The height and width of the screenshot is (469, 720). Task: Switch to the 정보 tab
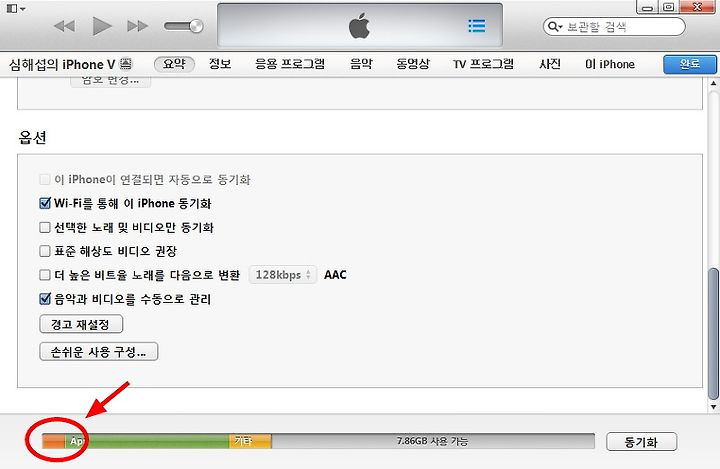(220, 64)
